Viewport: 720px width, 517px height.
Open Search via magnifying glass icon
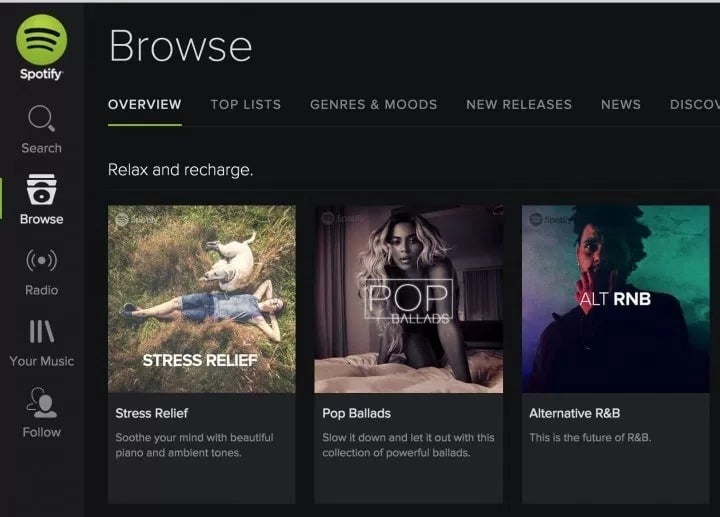coord(41,120)
